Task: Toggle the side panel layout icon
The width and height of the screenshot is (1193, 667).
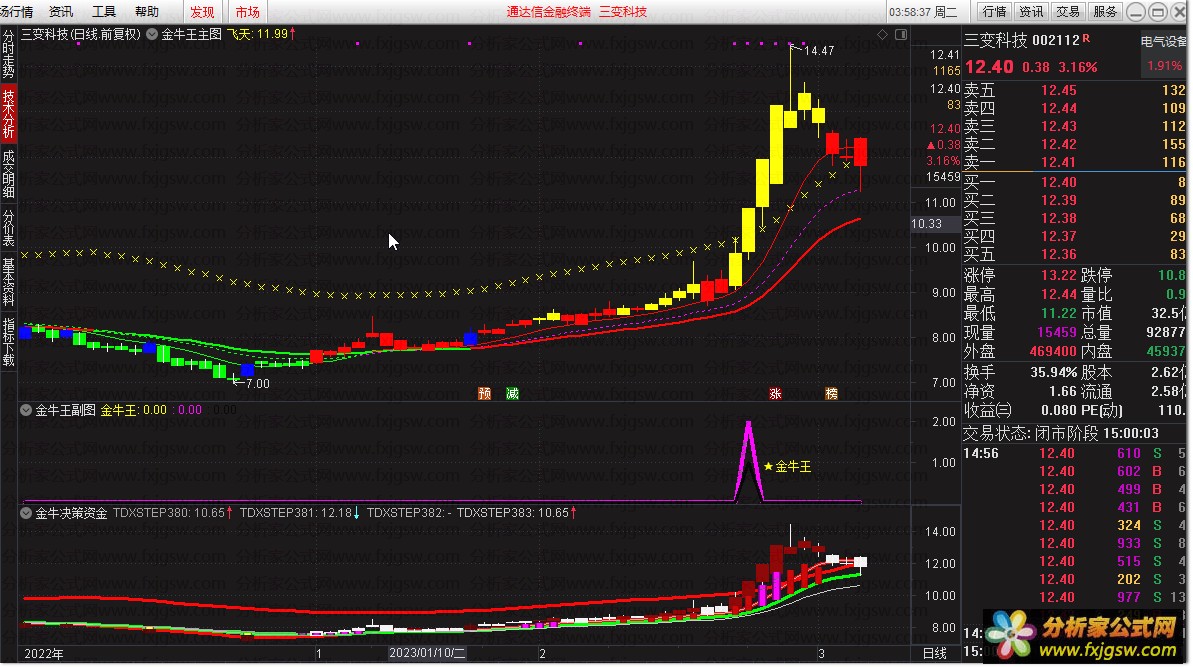Action: 901,34
